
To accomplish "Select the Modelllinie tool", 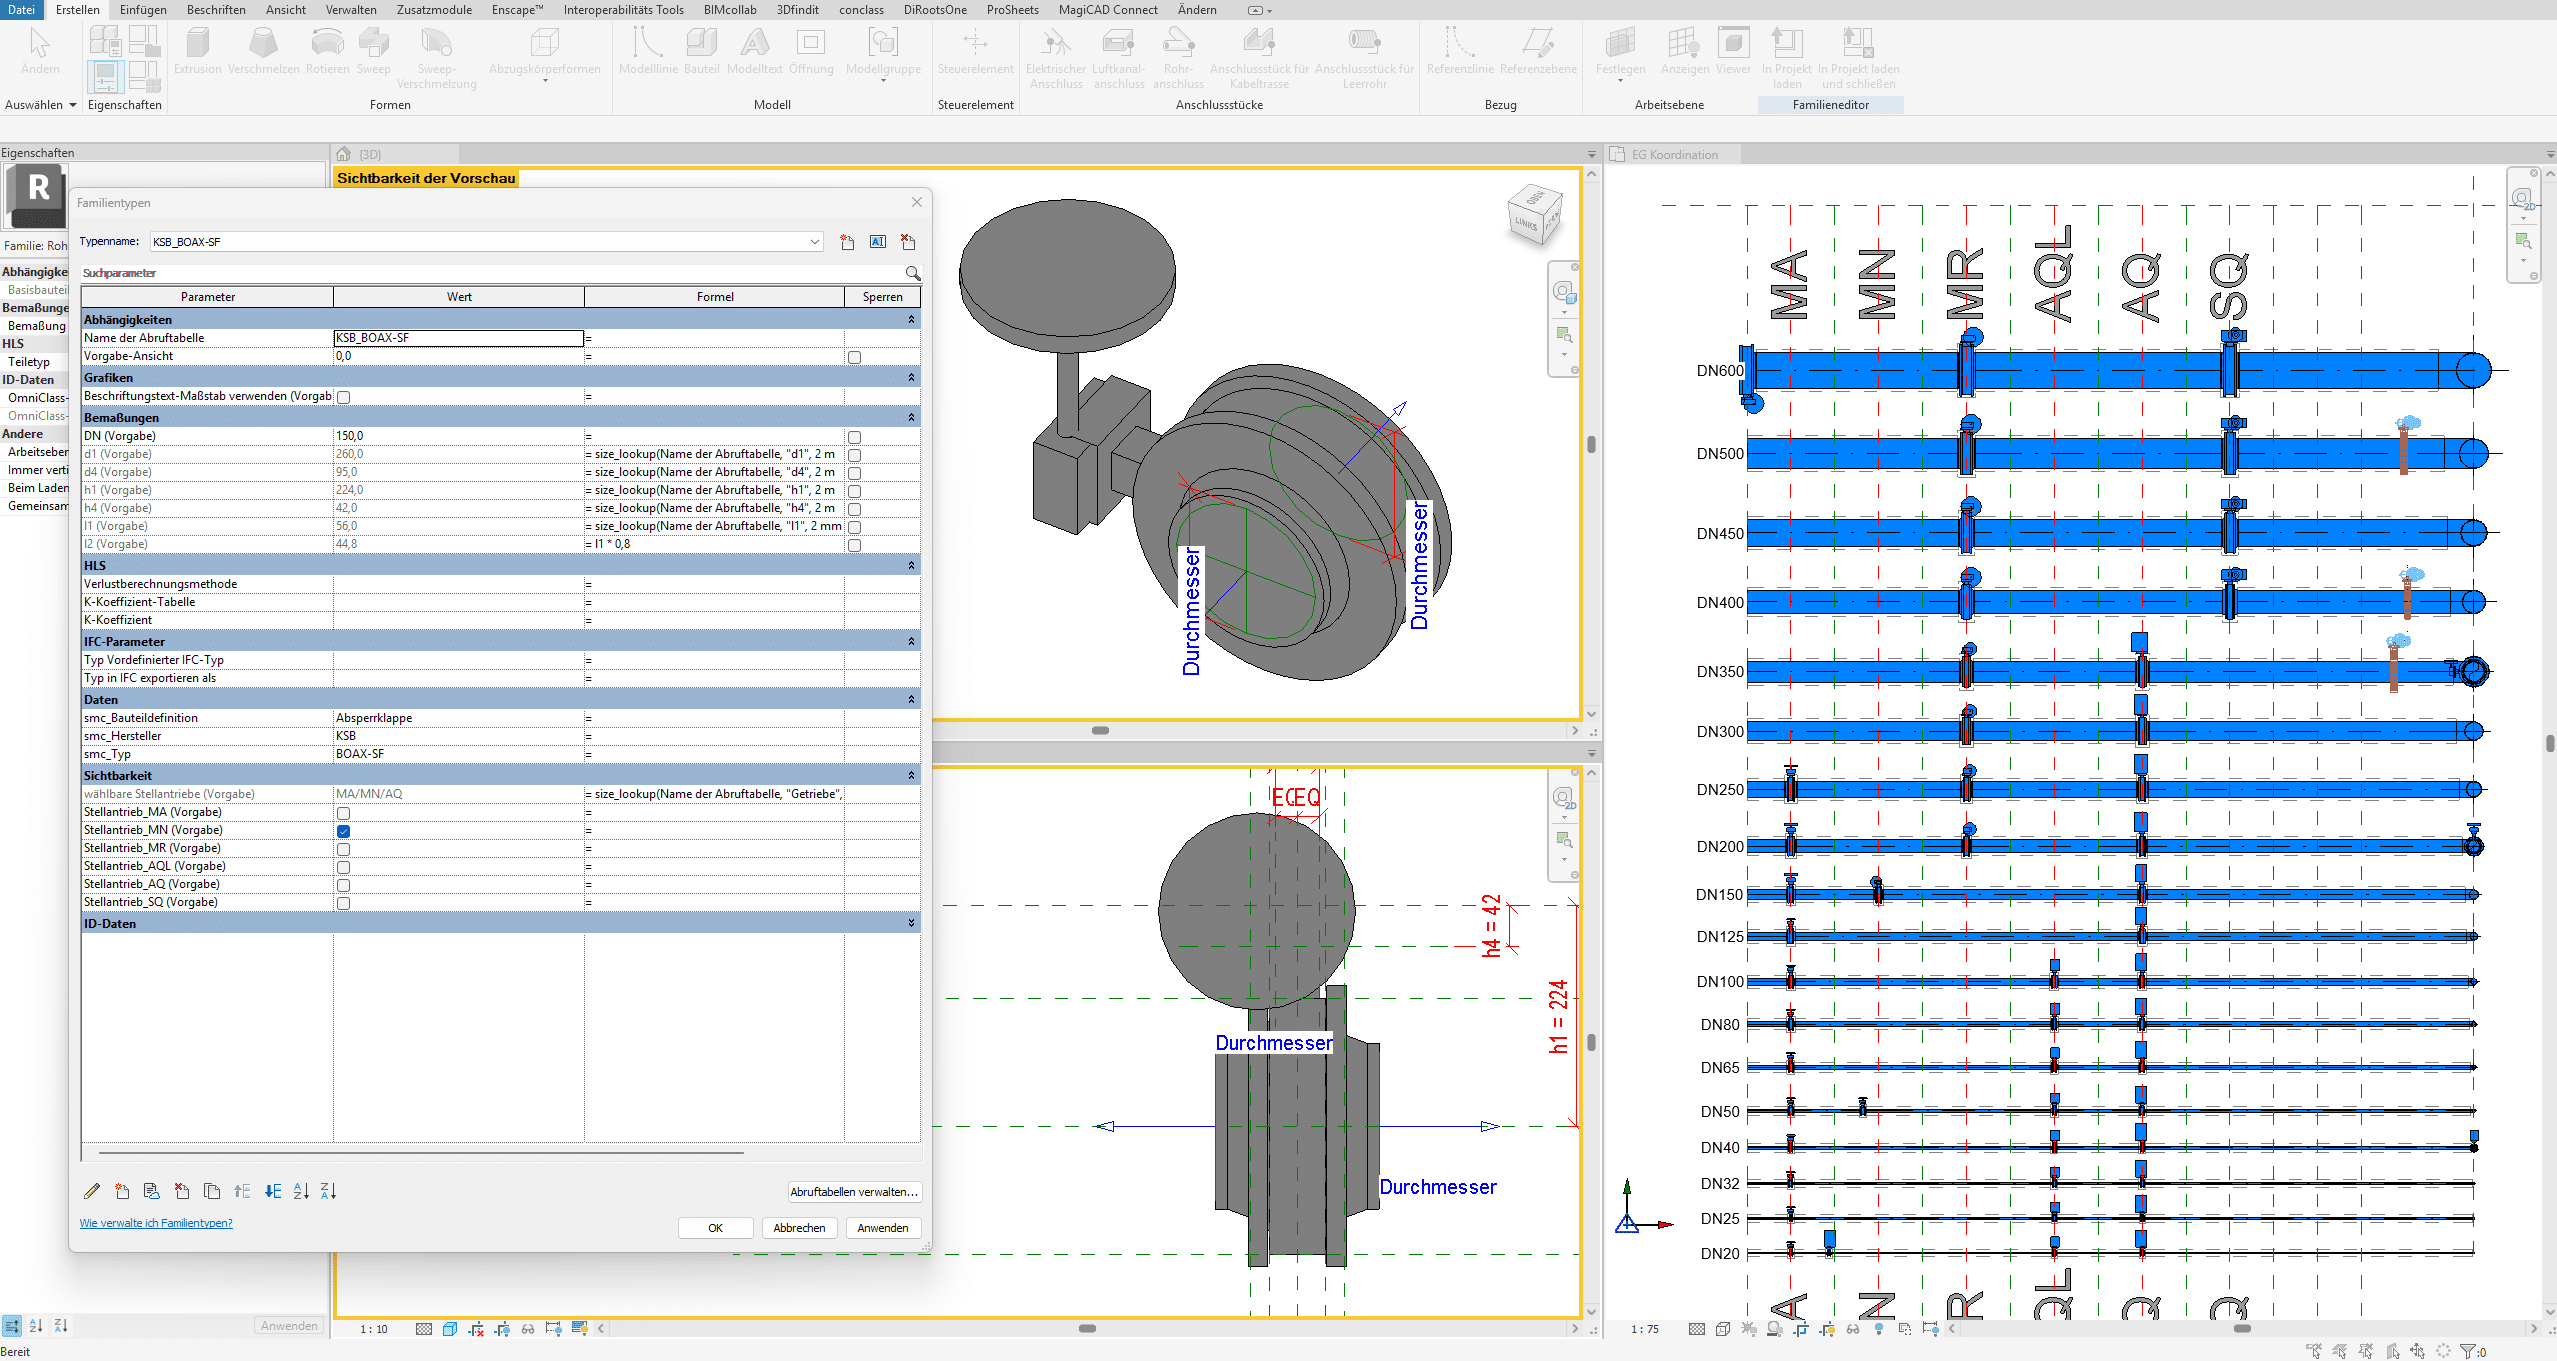I will pyautogui.click(x=648, y=50).
